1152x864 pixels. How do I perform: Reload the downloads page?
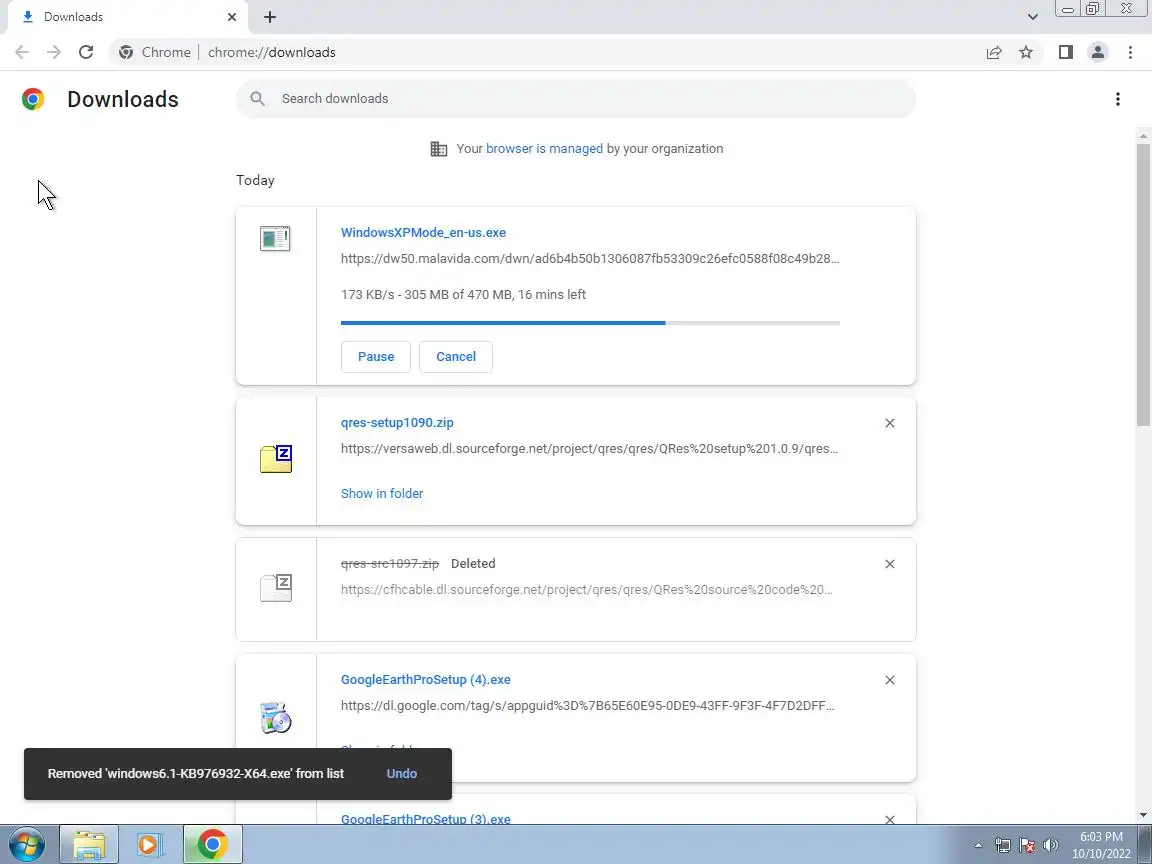(x=86, y=52)
